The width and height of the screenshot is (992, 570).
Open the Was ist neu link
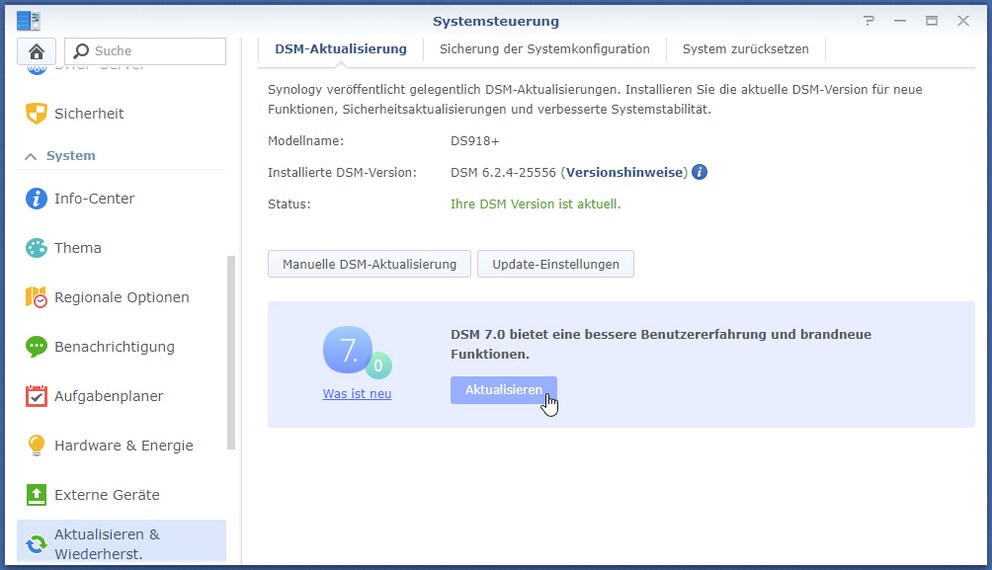(x=357, y=393)
